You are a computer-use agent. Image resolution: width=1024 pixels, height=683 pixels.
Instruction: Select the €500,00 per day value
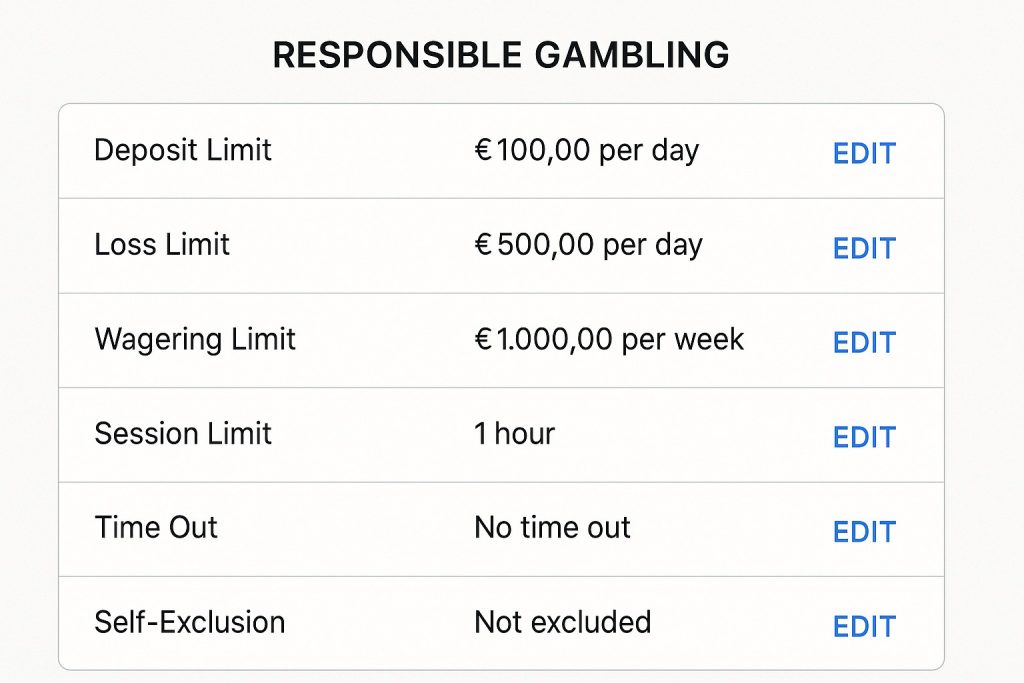pos(588,244)
